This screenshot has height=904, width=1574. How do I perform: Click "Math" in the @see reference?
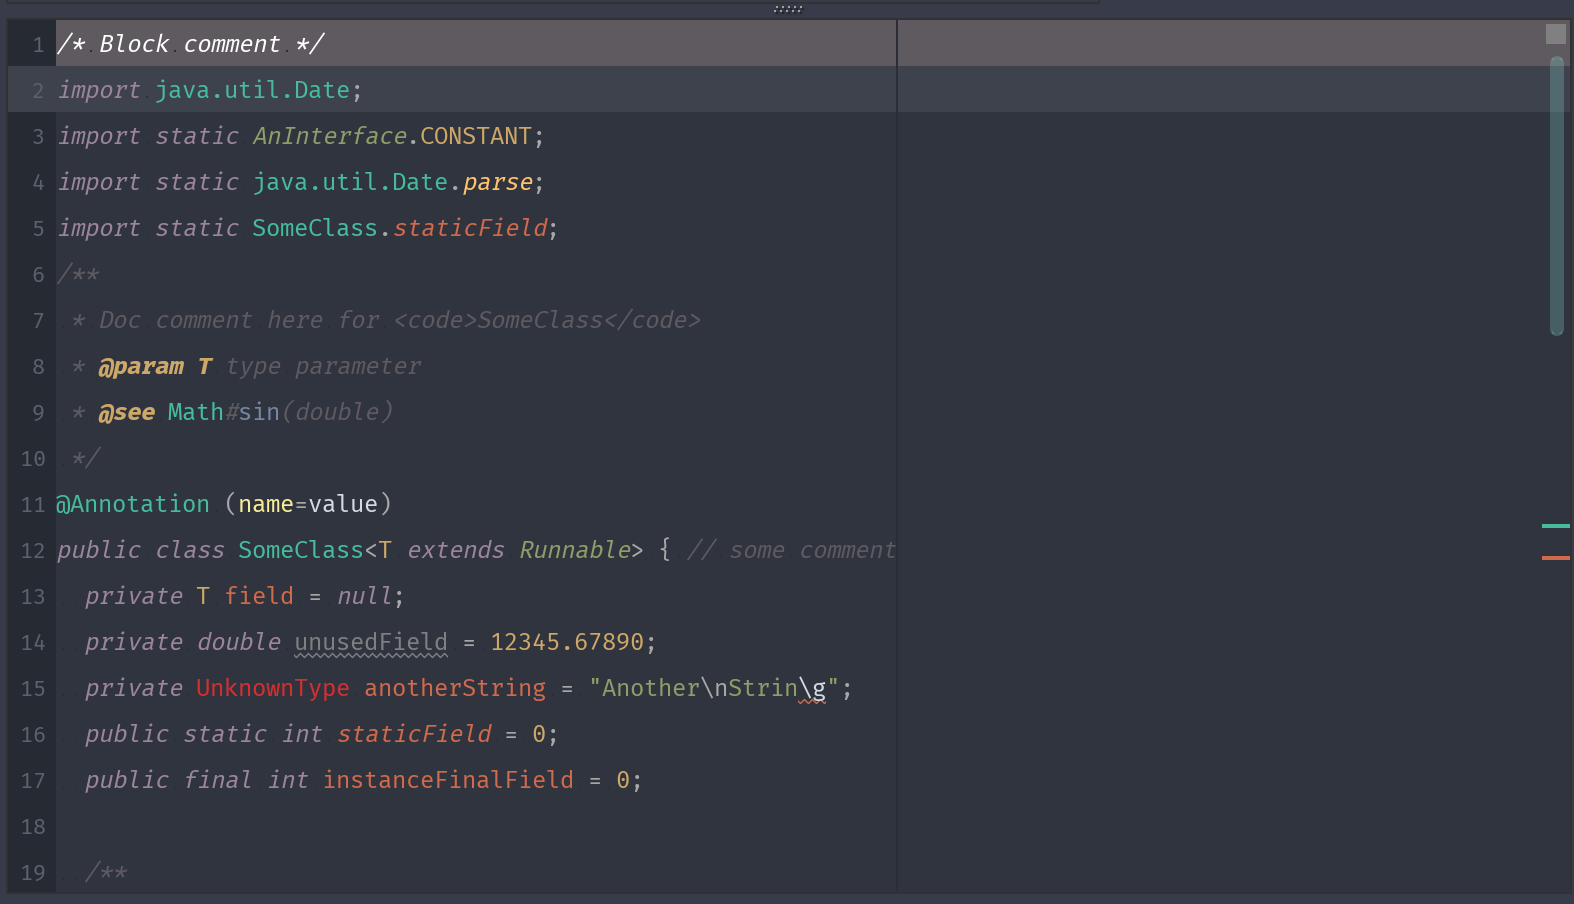pos(195,412)
